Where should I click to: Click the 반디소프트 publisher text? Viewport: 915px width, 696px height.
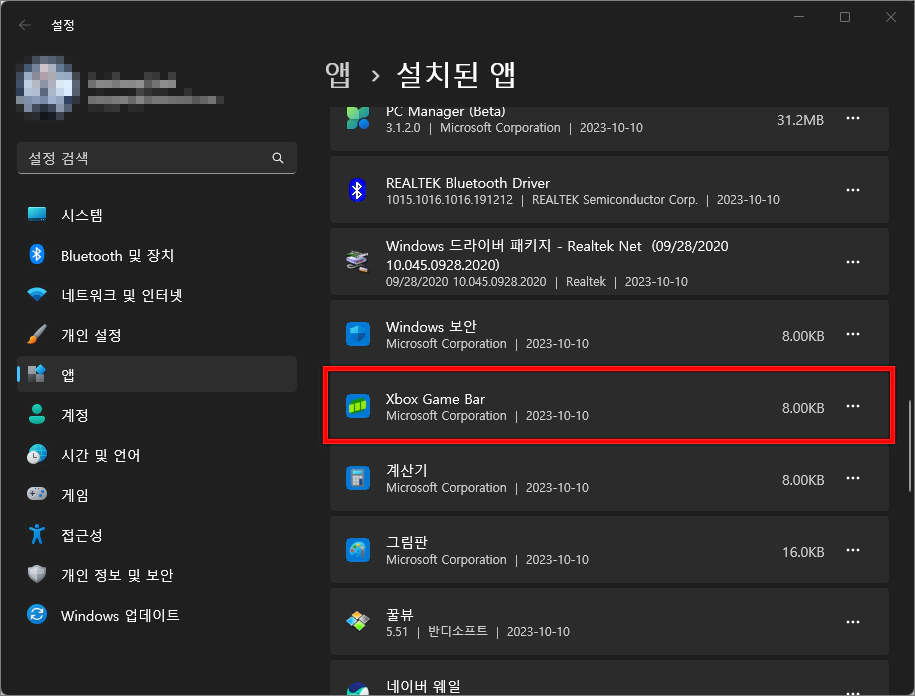(458, 631)
